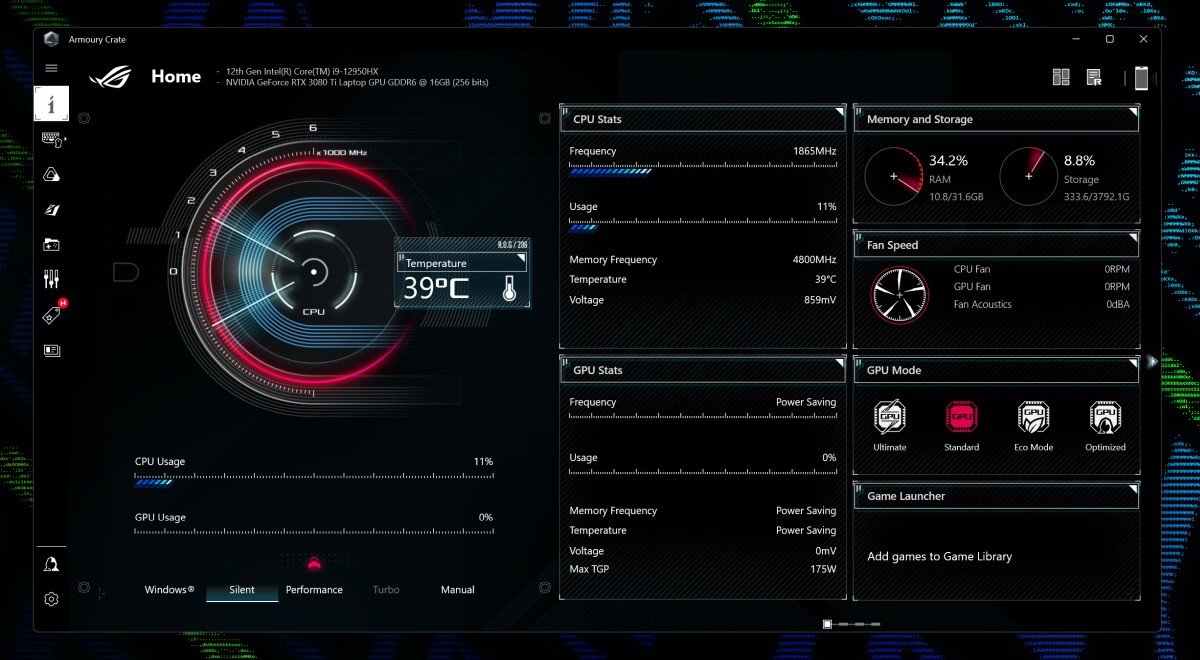Screen dimensions: 1200x660
Task: Open Featured deals tag icon
Action: [x=52, y=315]
